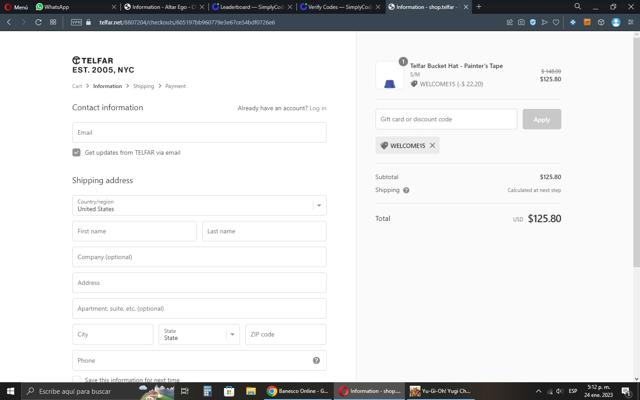Click the Log in link

pyautogui.click(x=318, y=108)
